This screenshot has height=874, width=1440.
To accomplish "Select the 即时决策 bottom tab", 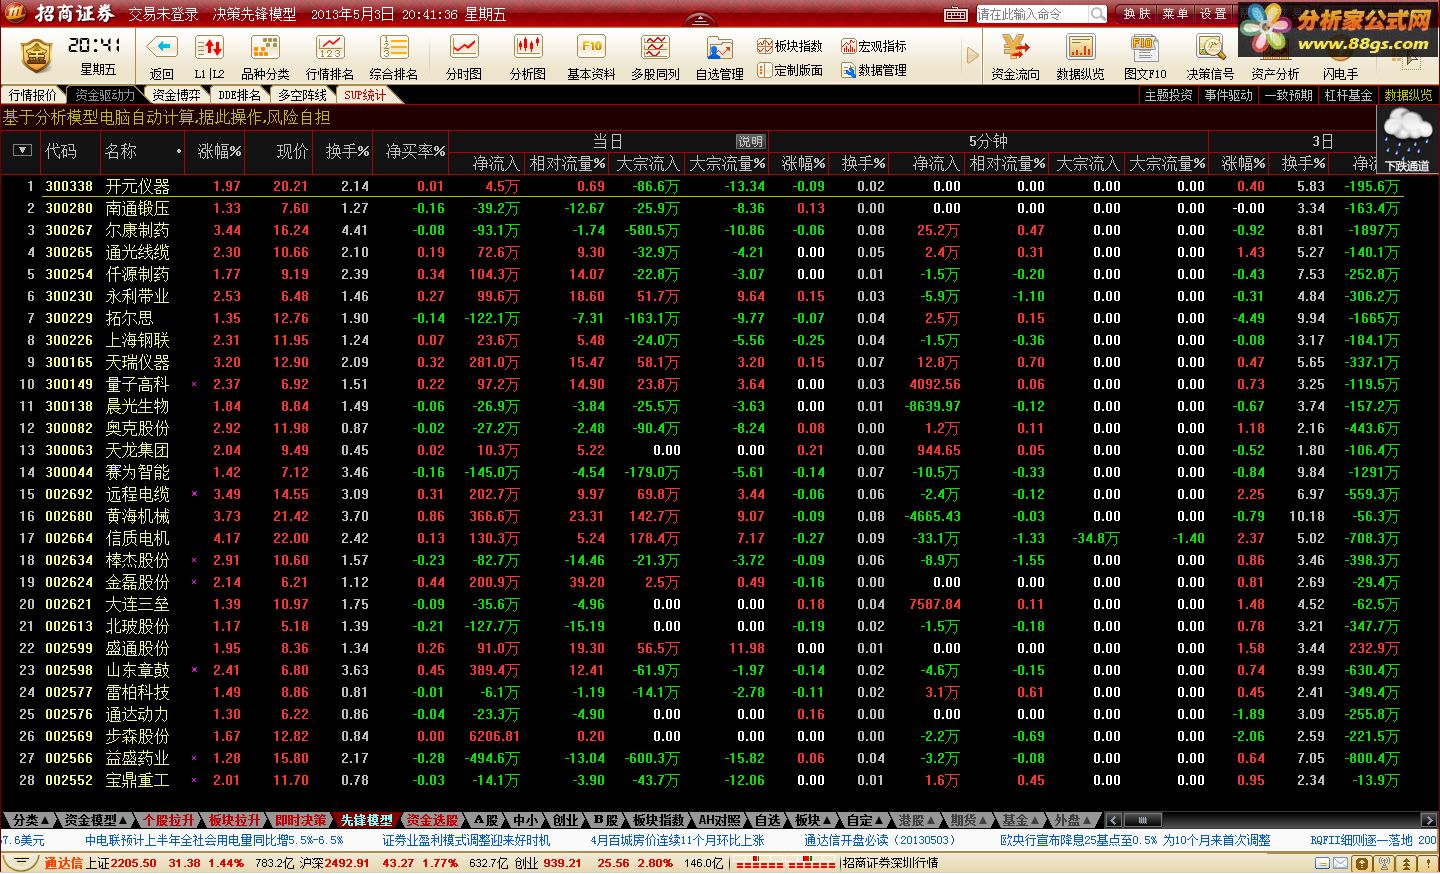I will pos(300,820).
